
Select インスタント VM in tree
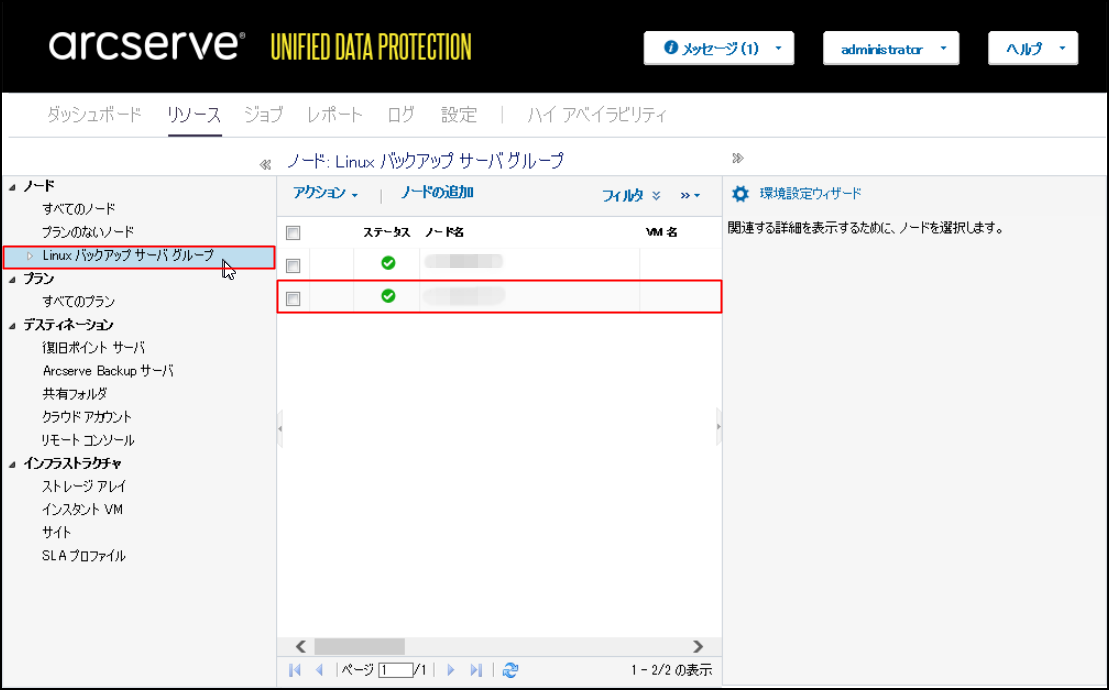click(82, 510)
